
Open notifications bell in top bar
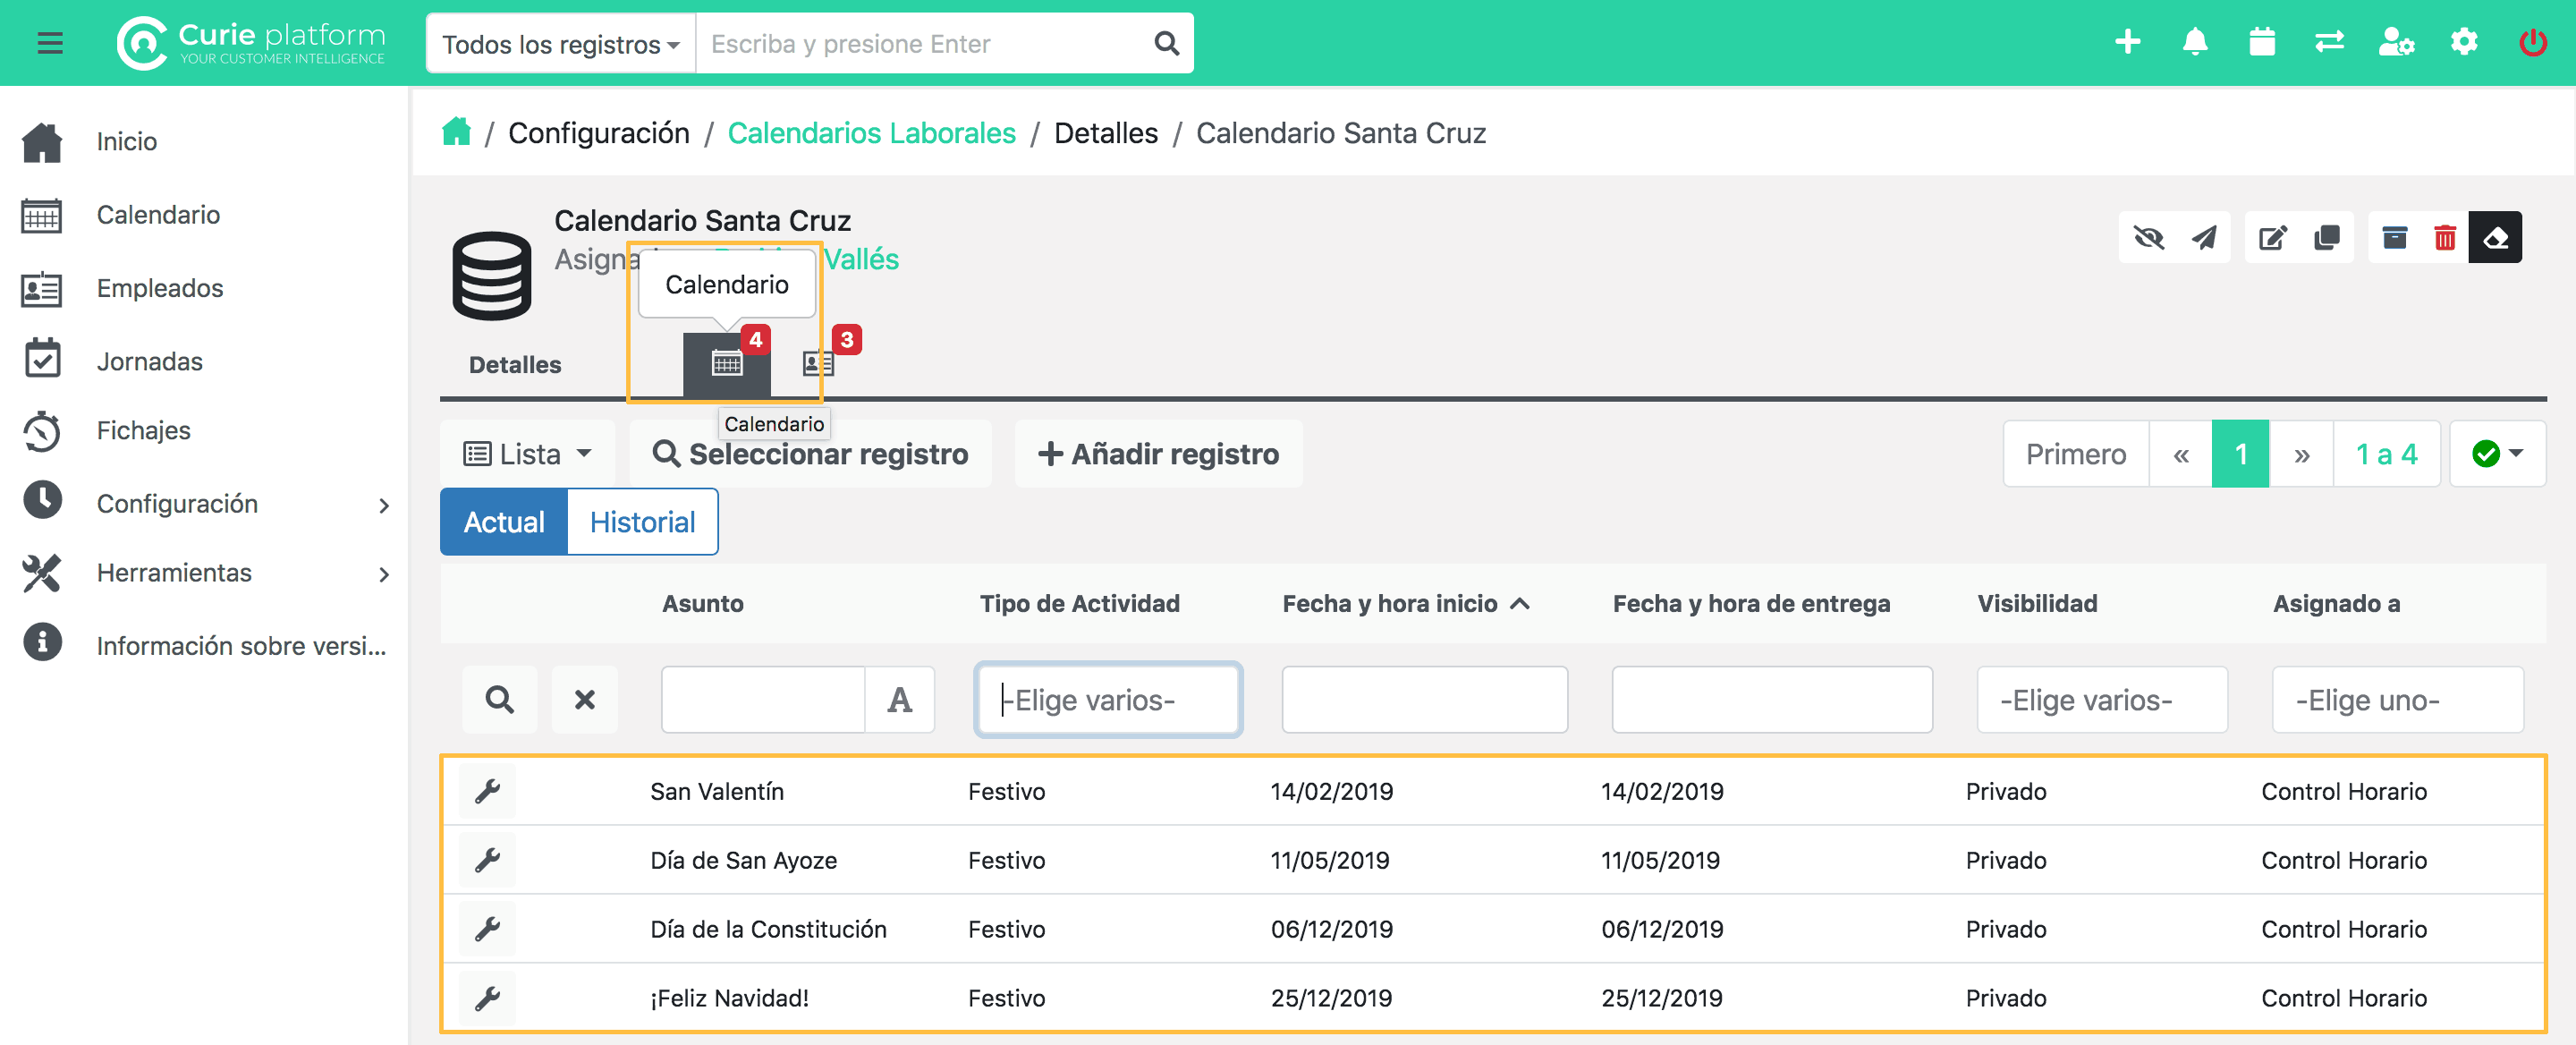click(2194, 42)
